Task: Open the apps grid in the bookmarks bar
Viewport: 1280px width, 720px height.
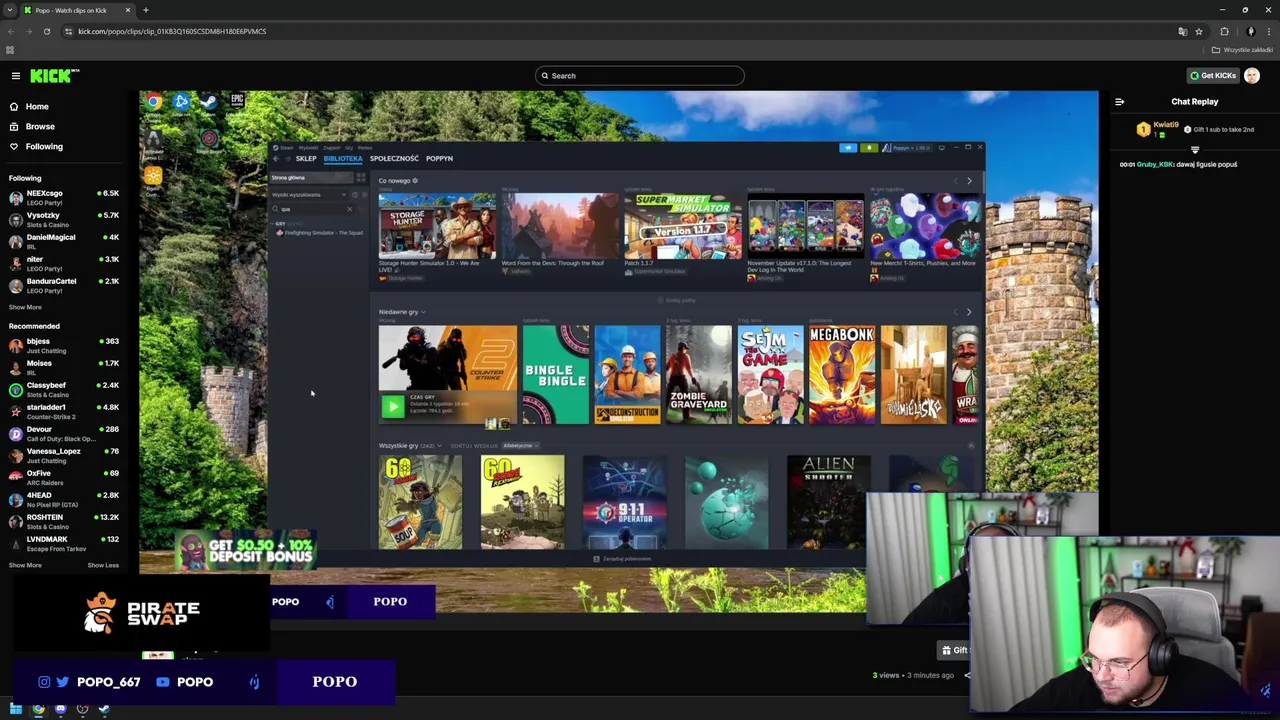Action: coord(10,50)
